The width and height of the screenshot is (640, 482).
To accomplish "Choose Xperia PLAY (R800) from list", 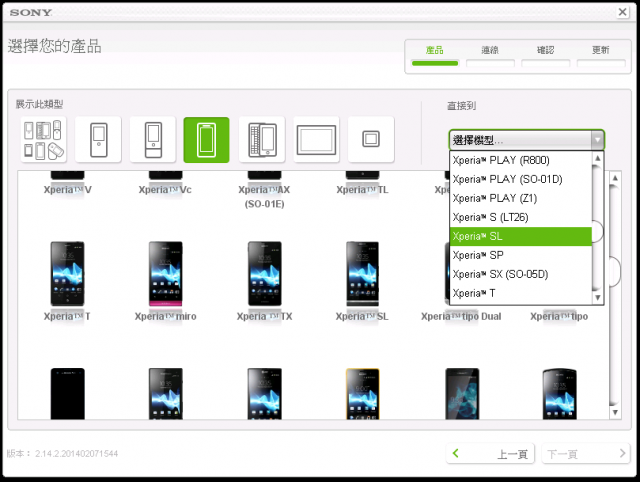I will coord(521,160).
